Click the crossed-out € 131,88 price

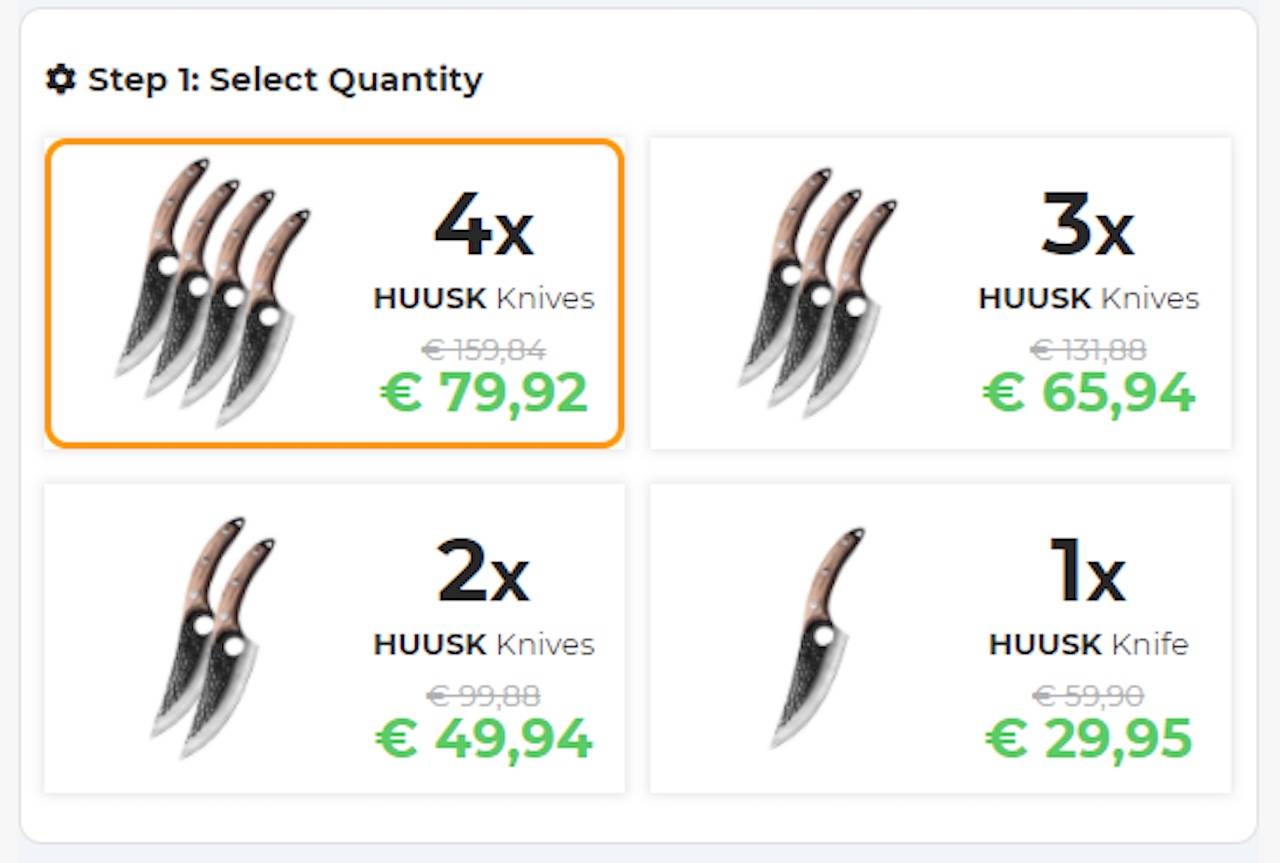(1088, 350)
